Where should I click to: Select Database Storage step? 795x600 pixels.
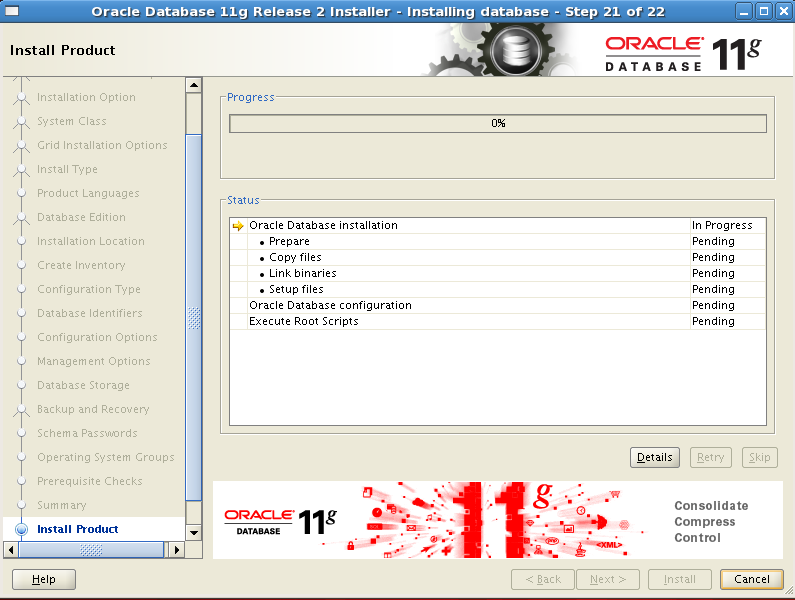click(83, 385)
